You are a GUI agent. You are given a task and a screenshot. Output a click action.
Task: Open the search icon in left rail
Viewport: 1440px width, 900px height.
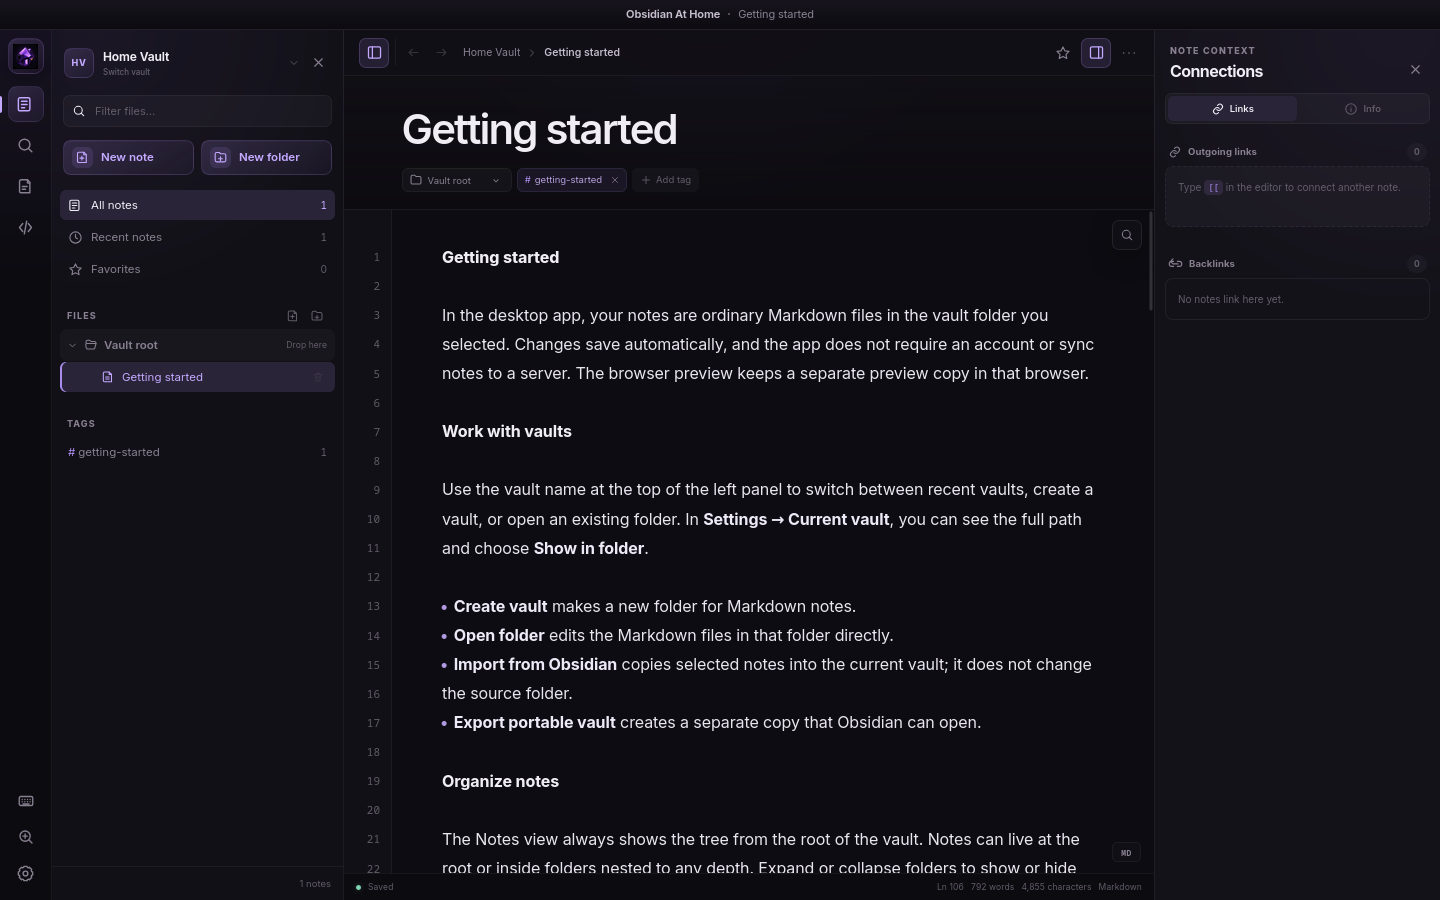(26, 146)
